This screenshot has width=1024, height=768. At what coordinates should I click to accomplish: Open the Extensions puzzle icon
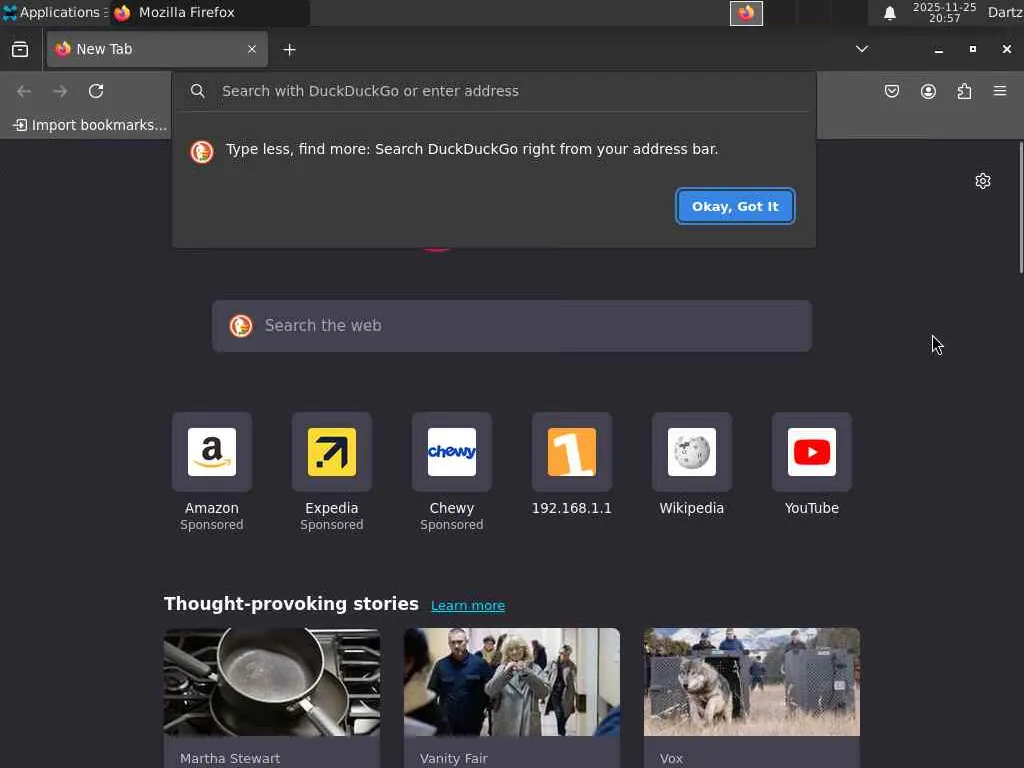pos(965,91)
